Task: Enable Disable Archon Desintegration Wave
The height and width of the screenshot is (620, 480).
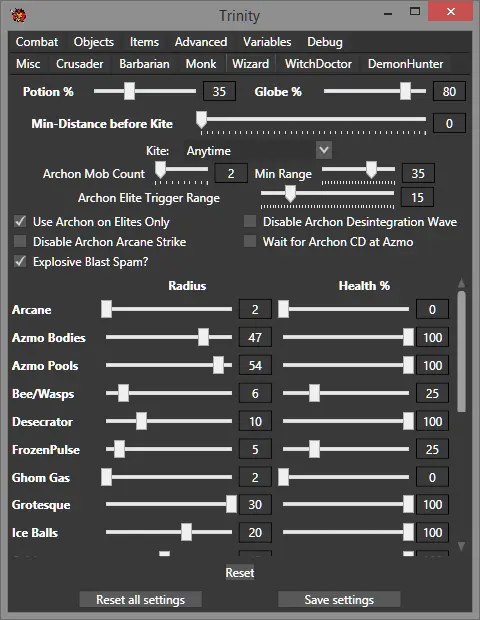Action: pyautogui.click(x=250, y=221)
